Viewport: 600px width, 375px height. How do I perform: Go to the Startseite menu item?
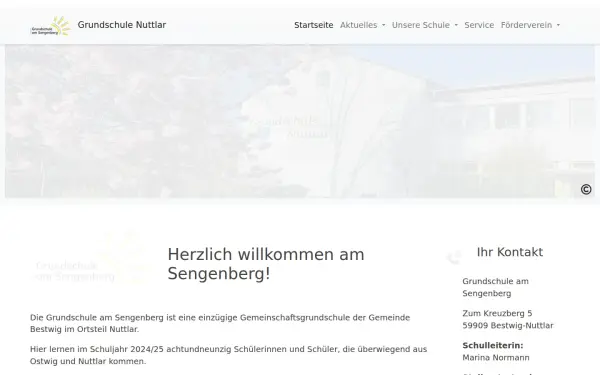[x=313, y=25]
